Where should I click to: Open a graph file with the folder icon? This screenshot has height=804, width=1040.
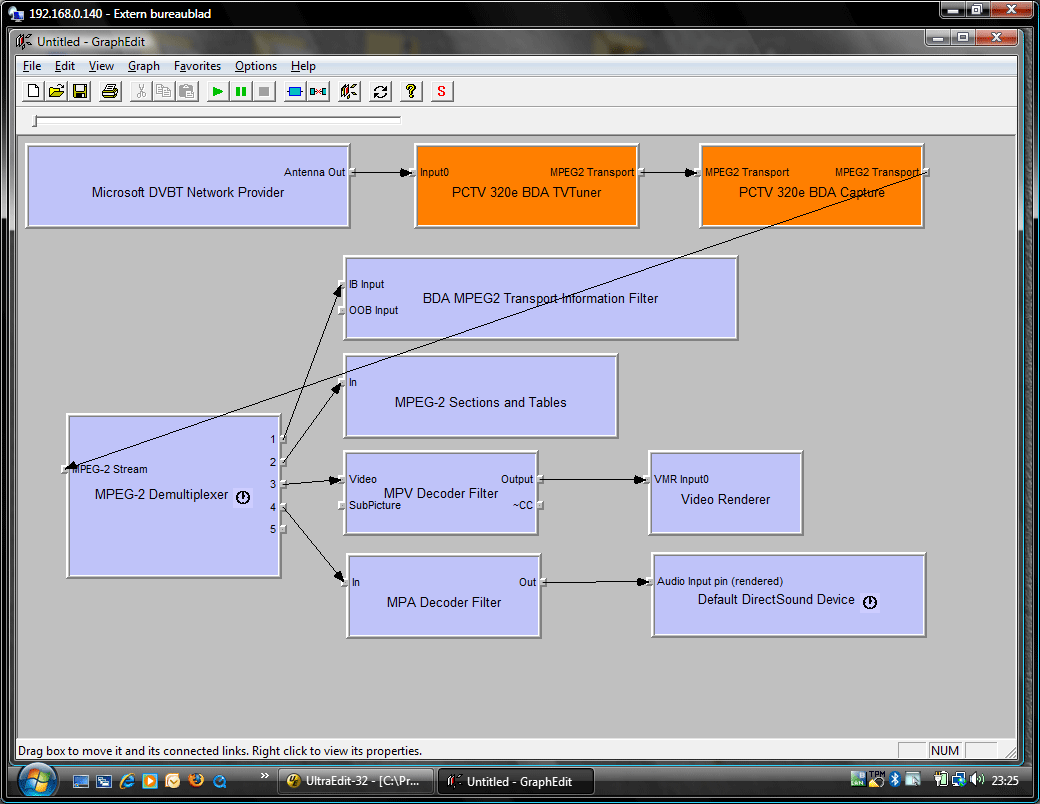pyautogui.click(x=56, y=92)
